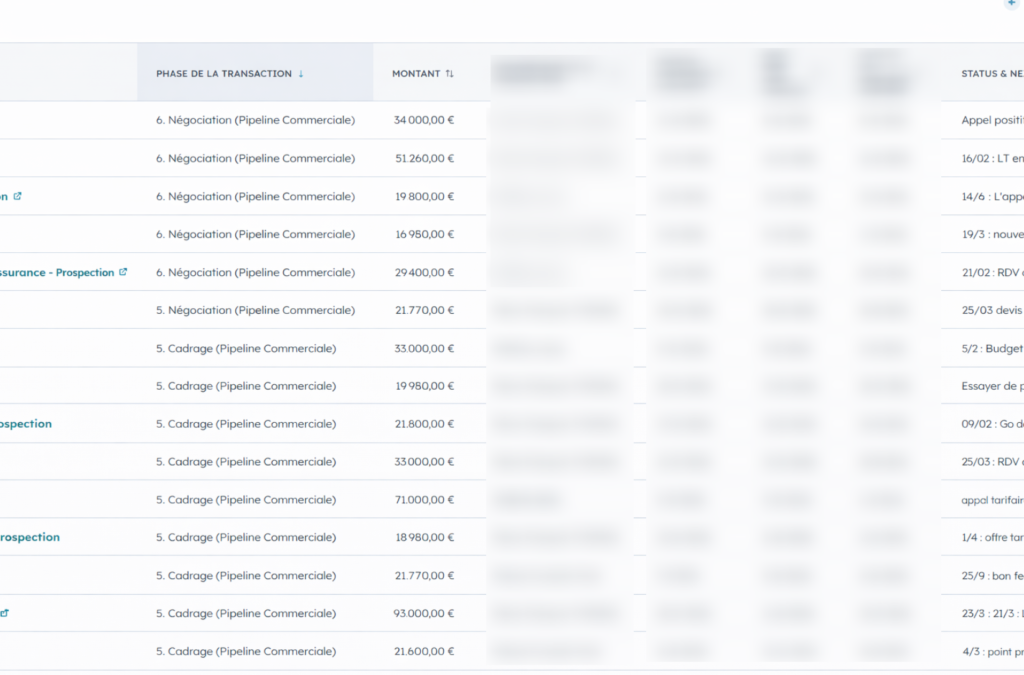Click the plus icon at the top right
This screenshot has height=675, width=1024.
pyautogui.click(x=1010, y=4)
